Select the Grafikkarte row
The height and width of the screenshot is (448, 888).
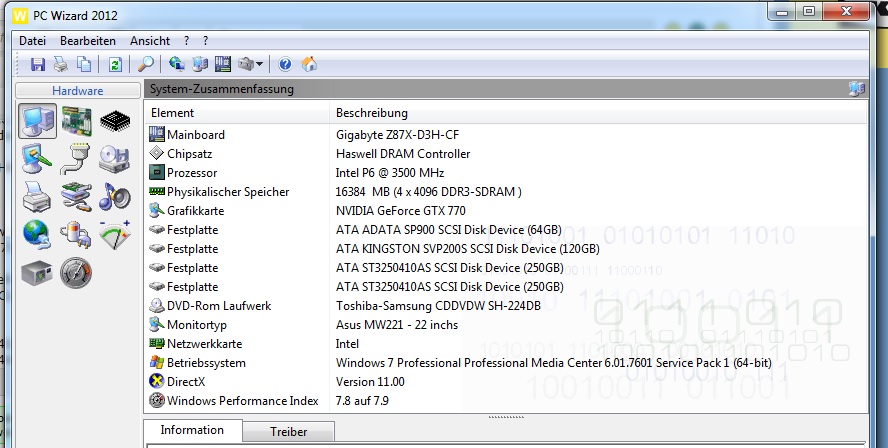[x=506, y=211]
